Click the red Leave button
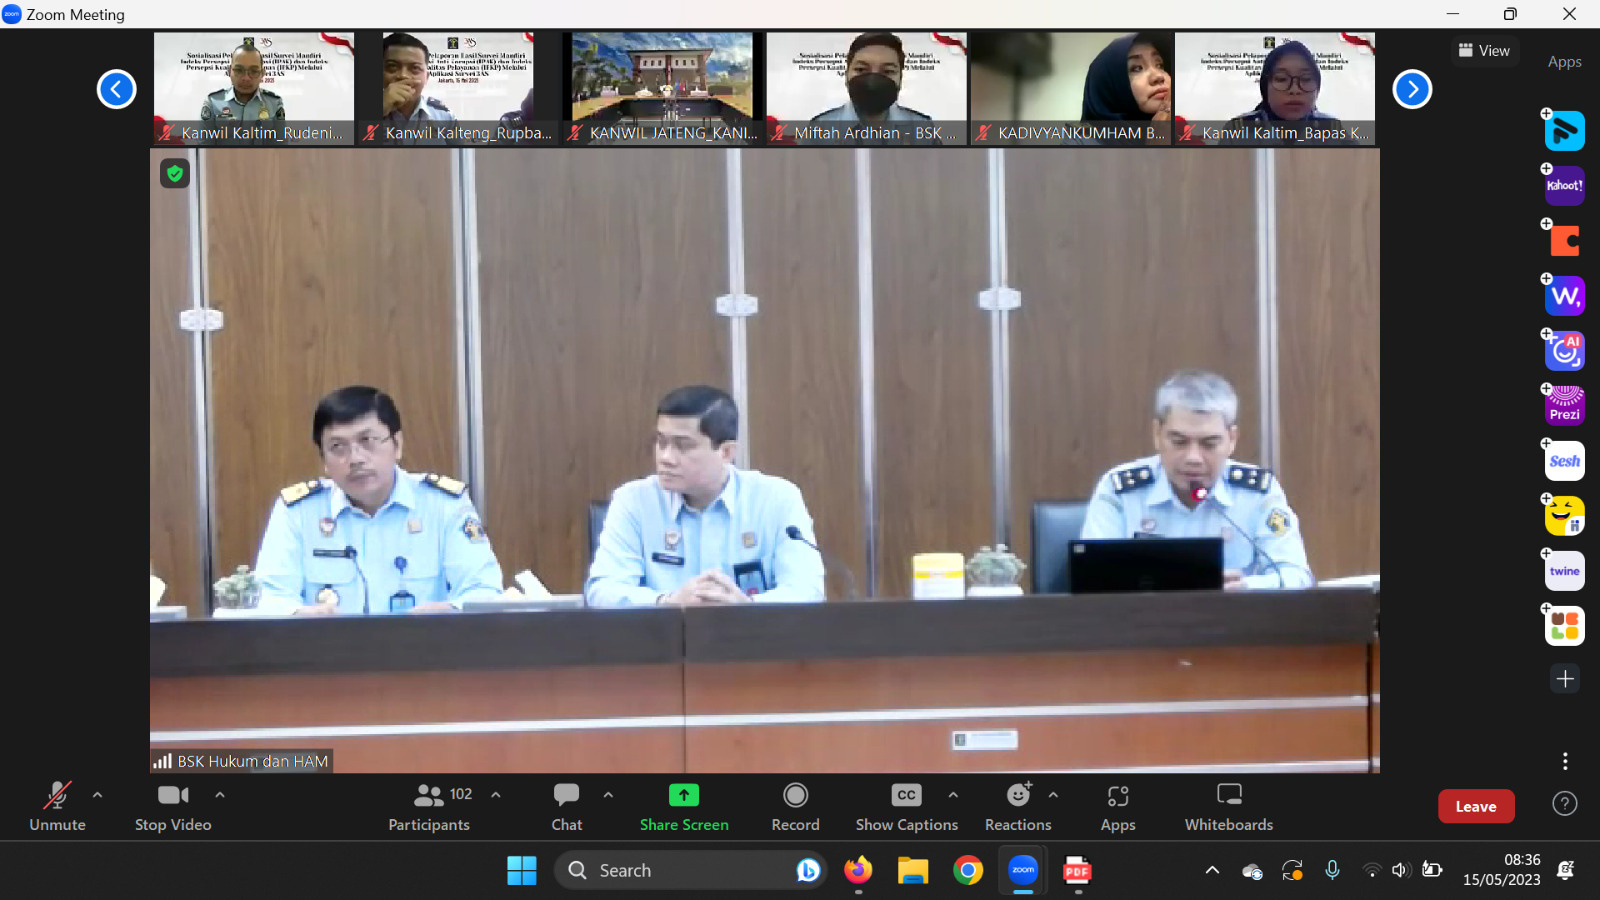Viewport: 1600px width, 900px height. pyautogui.click(x=1476, y=806)
